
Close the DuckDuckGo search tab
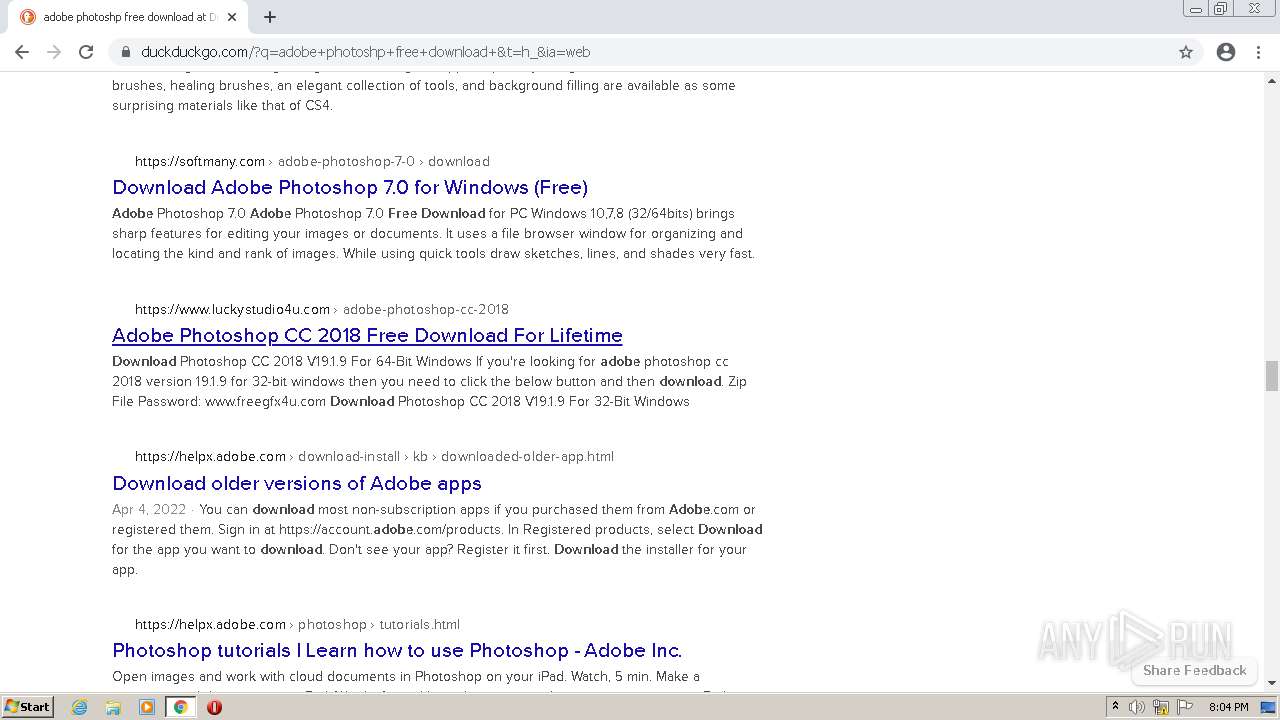[x=232, y=17]
